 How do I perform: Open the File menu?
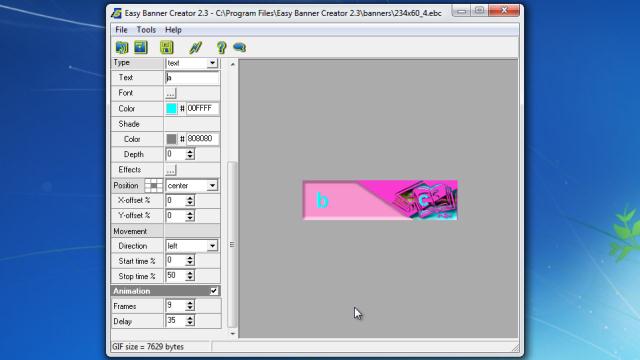pyautogui.click(x=121, y=30)
